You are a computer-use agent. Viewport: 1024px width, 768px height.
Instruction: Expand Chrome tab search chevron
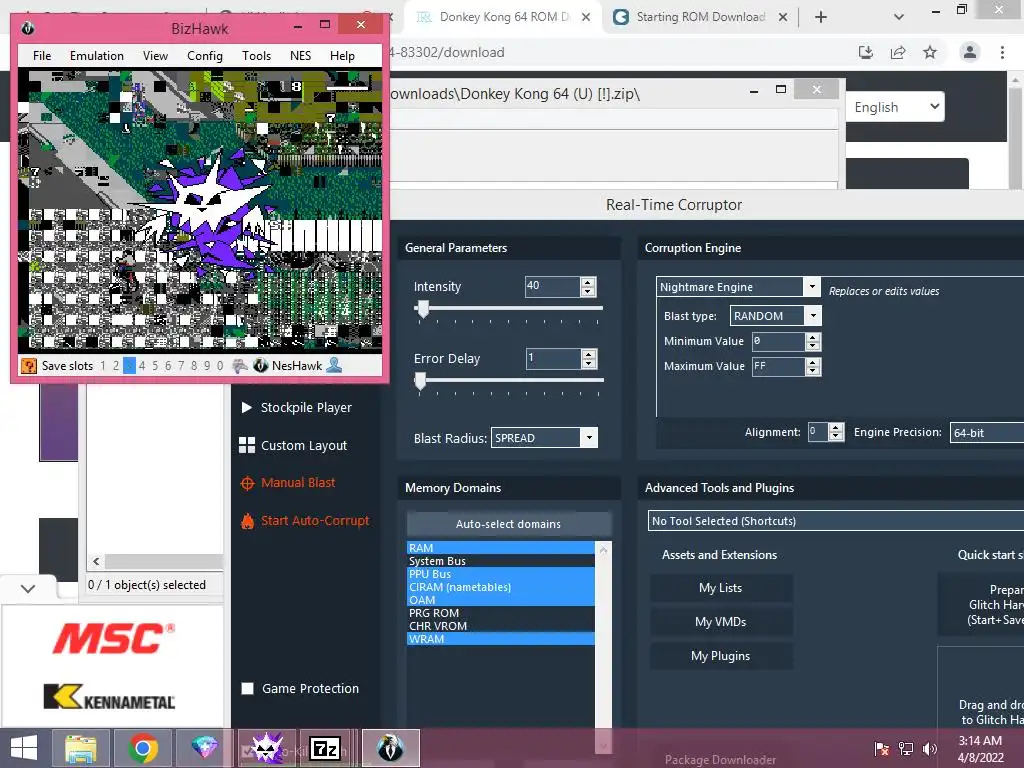899,17
